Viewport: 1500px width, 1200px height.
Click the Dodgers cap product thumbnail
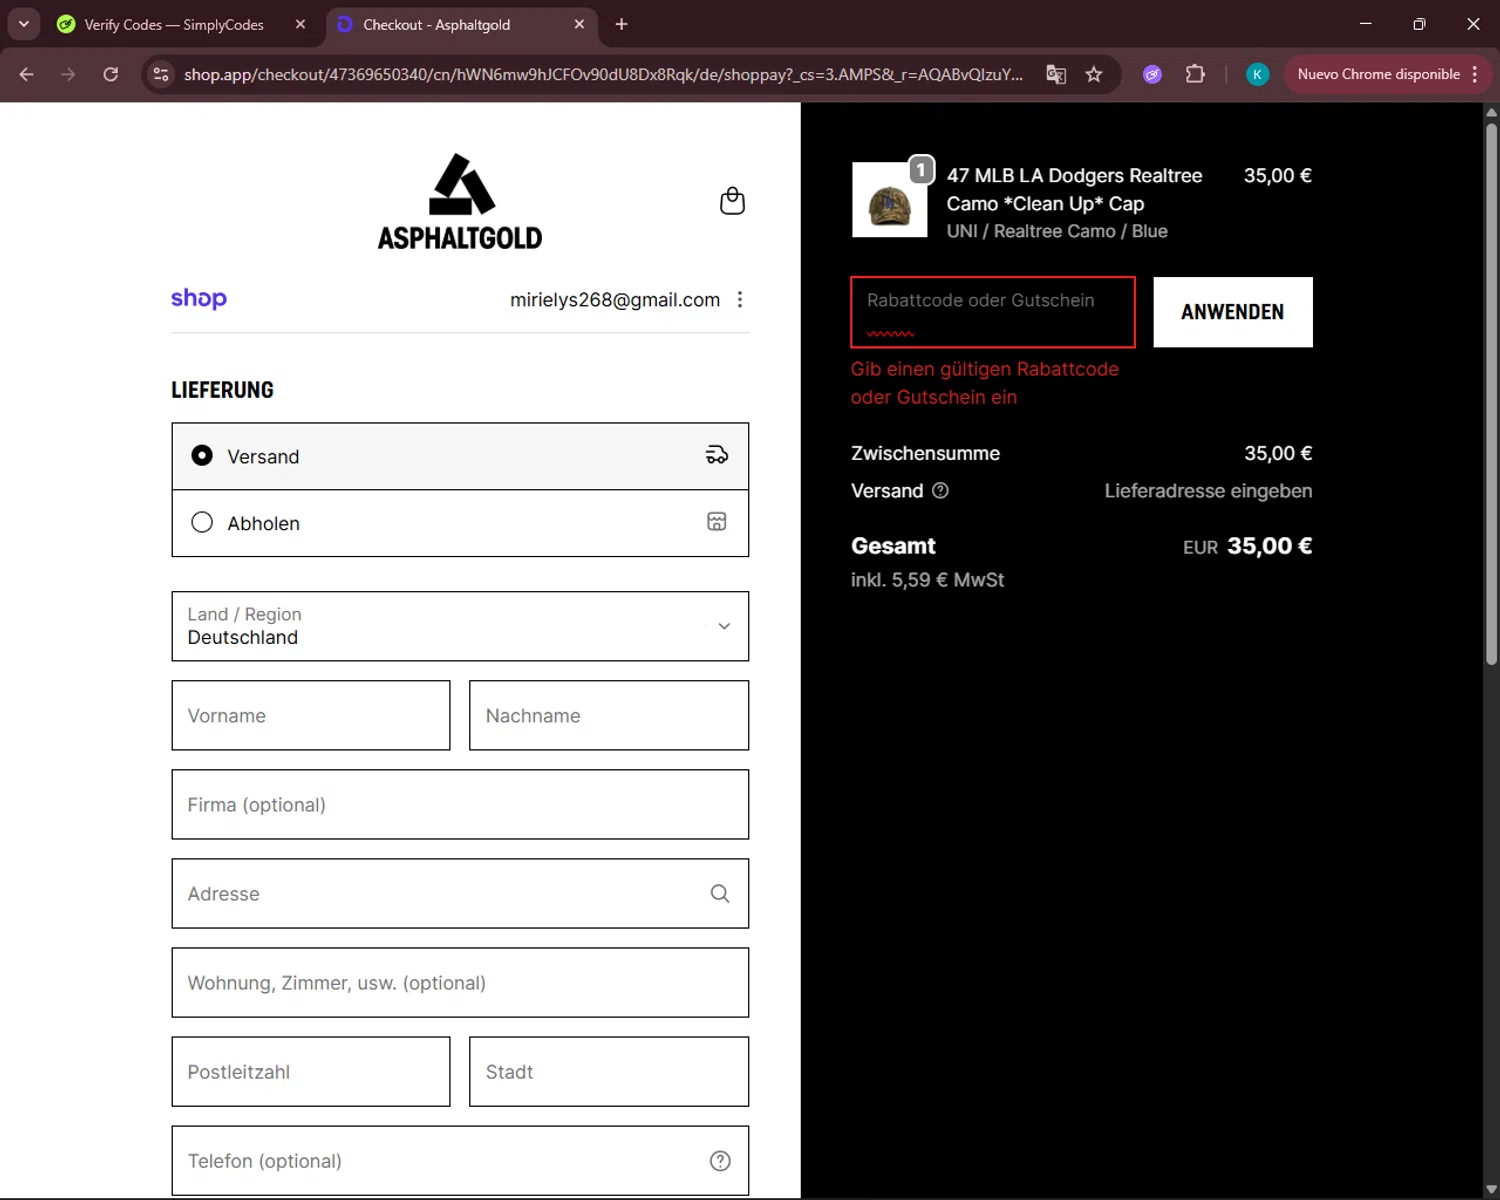coord(890,200)
